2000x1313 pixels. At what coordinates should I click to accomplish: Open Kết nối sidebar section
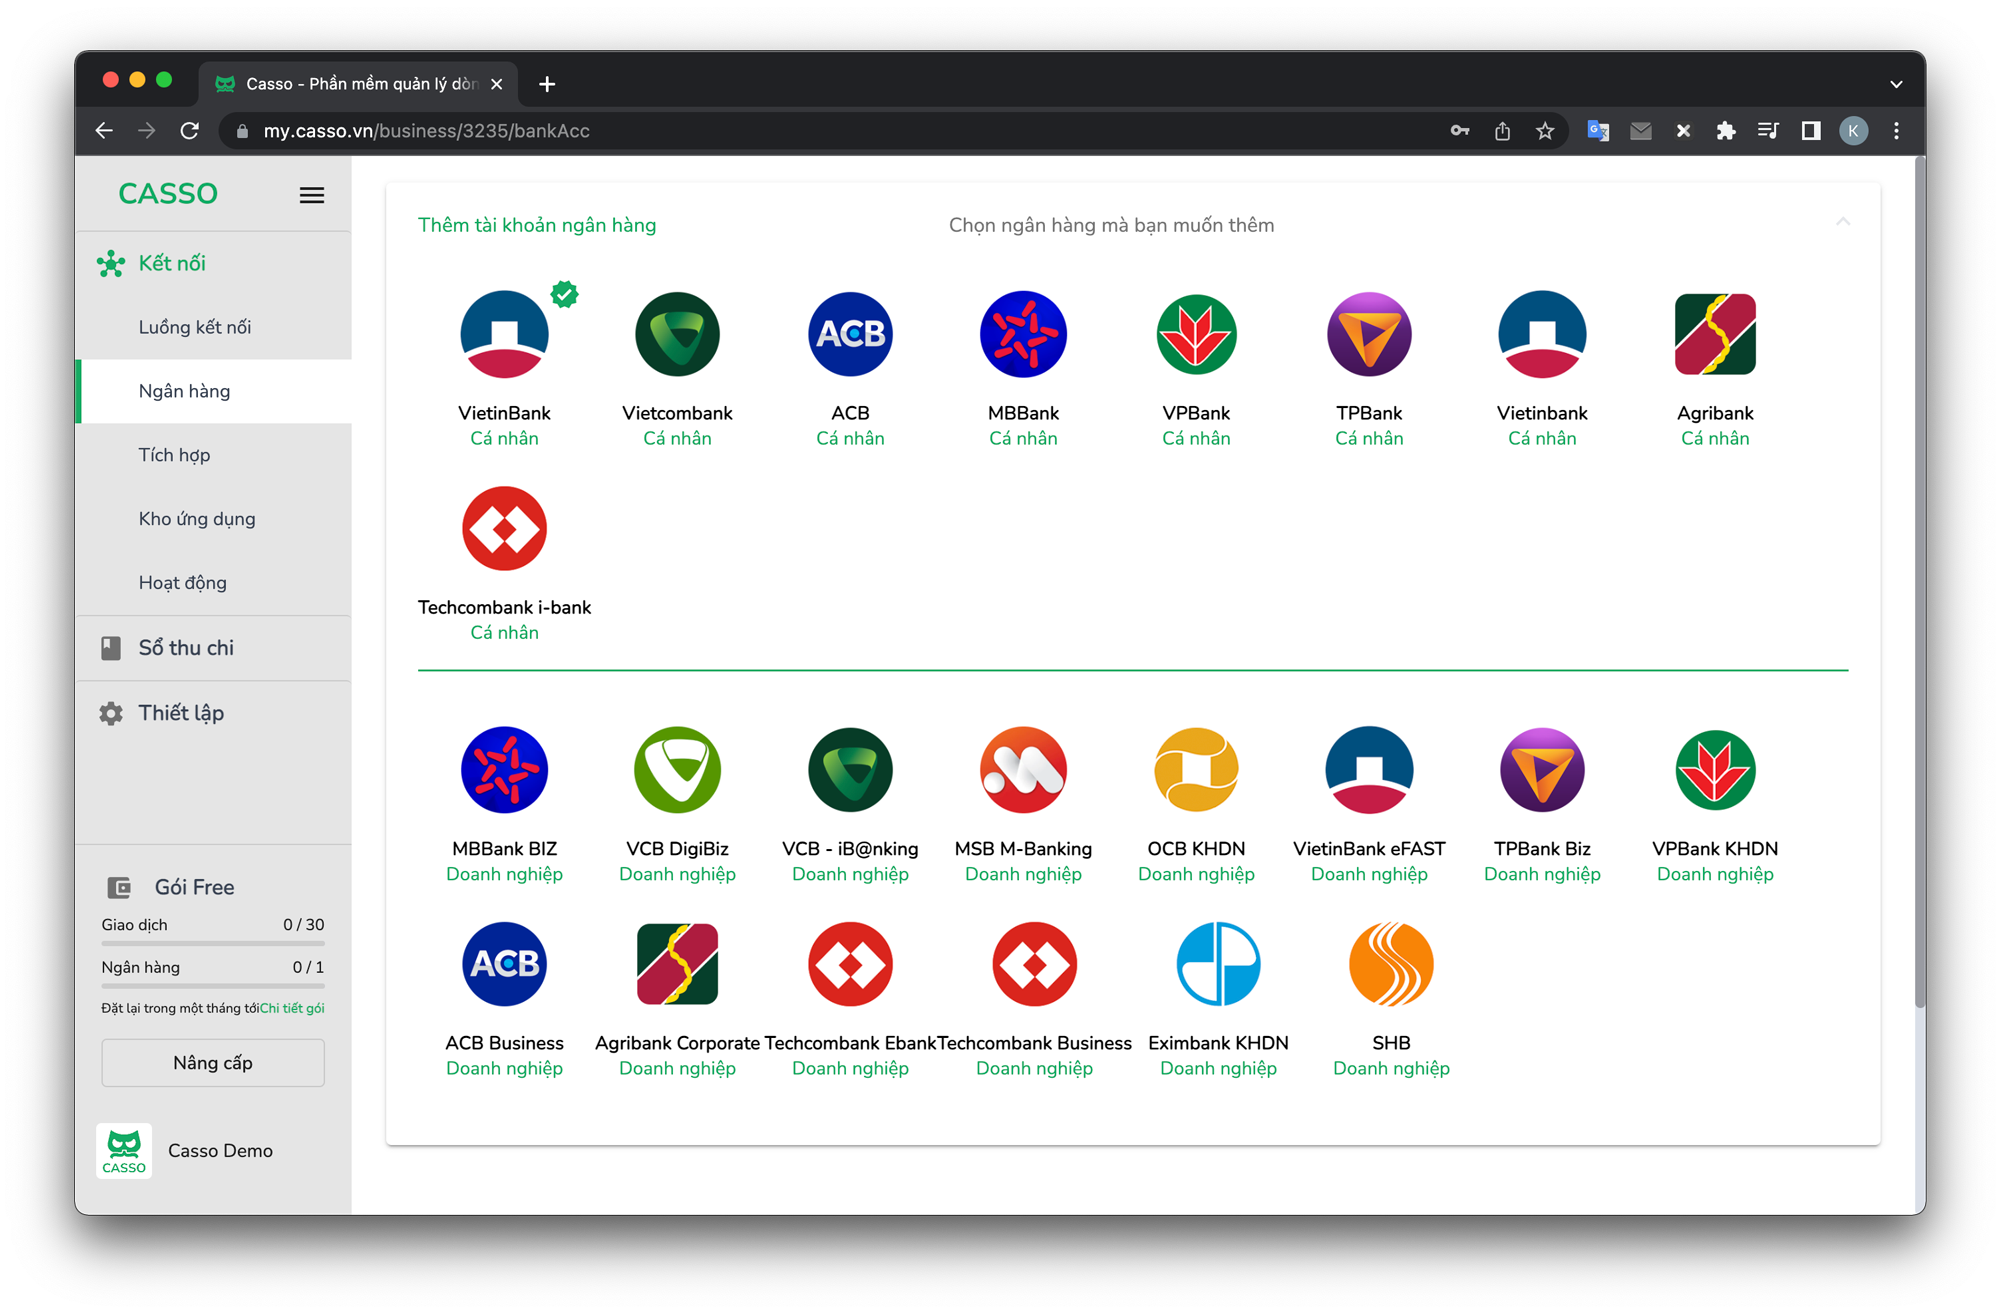(x=213, y=263)
